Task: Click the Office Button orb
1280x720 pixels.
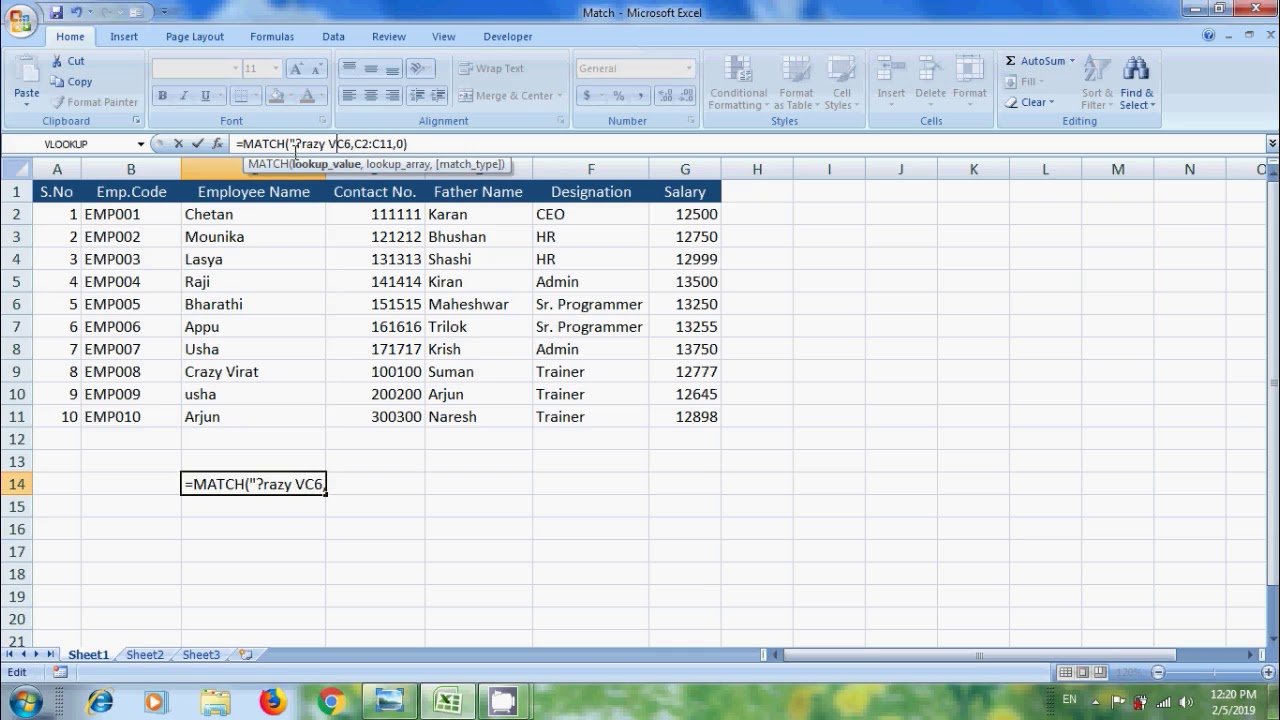Action: click(x=20, y=22)
